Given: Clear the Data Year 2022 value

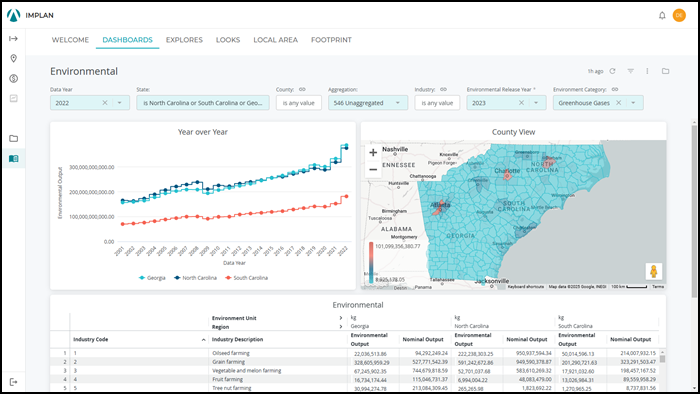Looking at the screenshot, I should 104,103.
